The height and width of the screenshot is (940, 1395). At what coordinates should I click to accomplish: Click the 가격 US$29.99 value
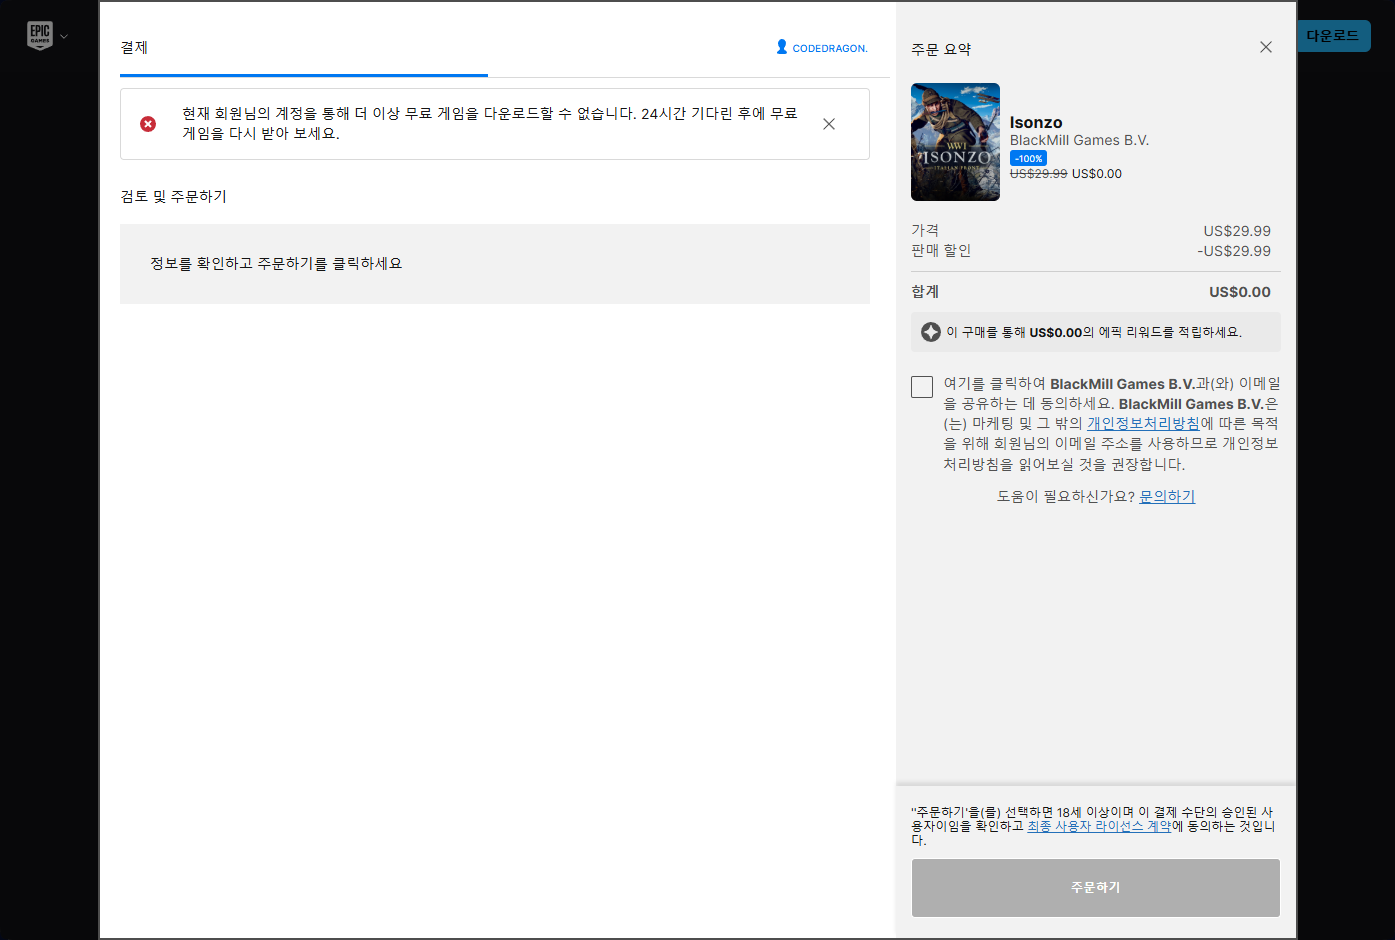[1237, 231]
